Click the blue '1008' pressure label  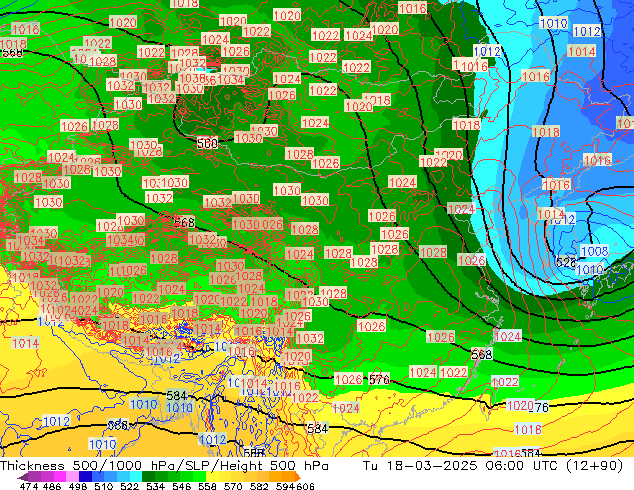tap(594, 251)
